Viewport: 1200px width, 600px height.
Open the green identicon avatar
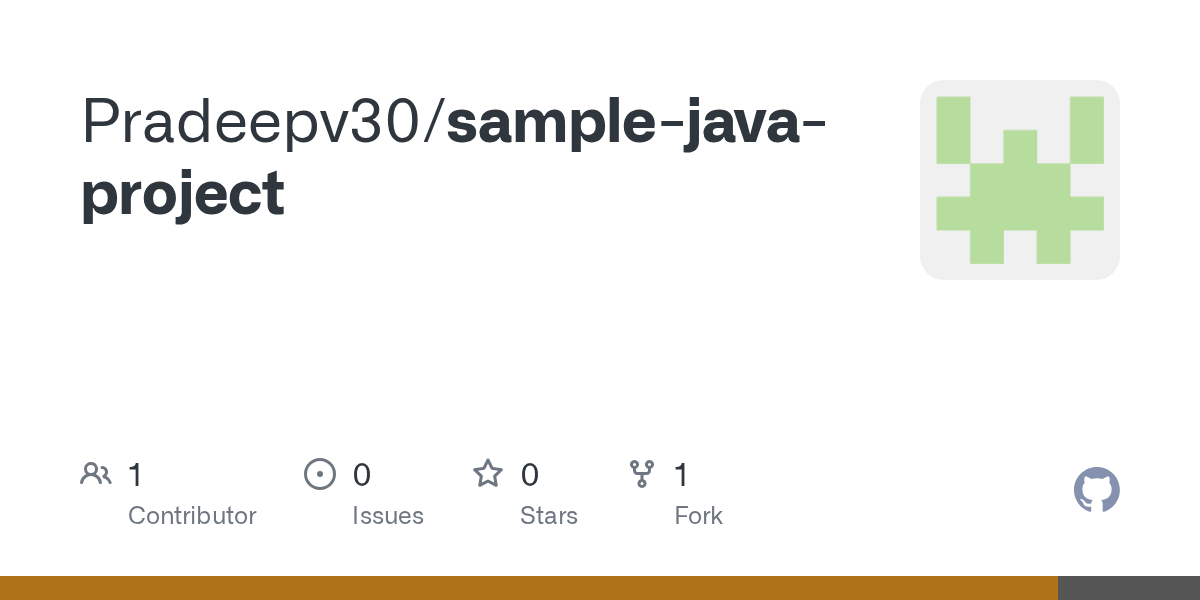pyautogui.click(x=1020, y=180)
